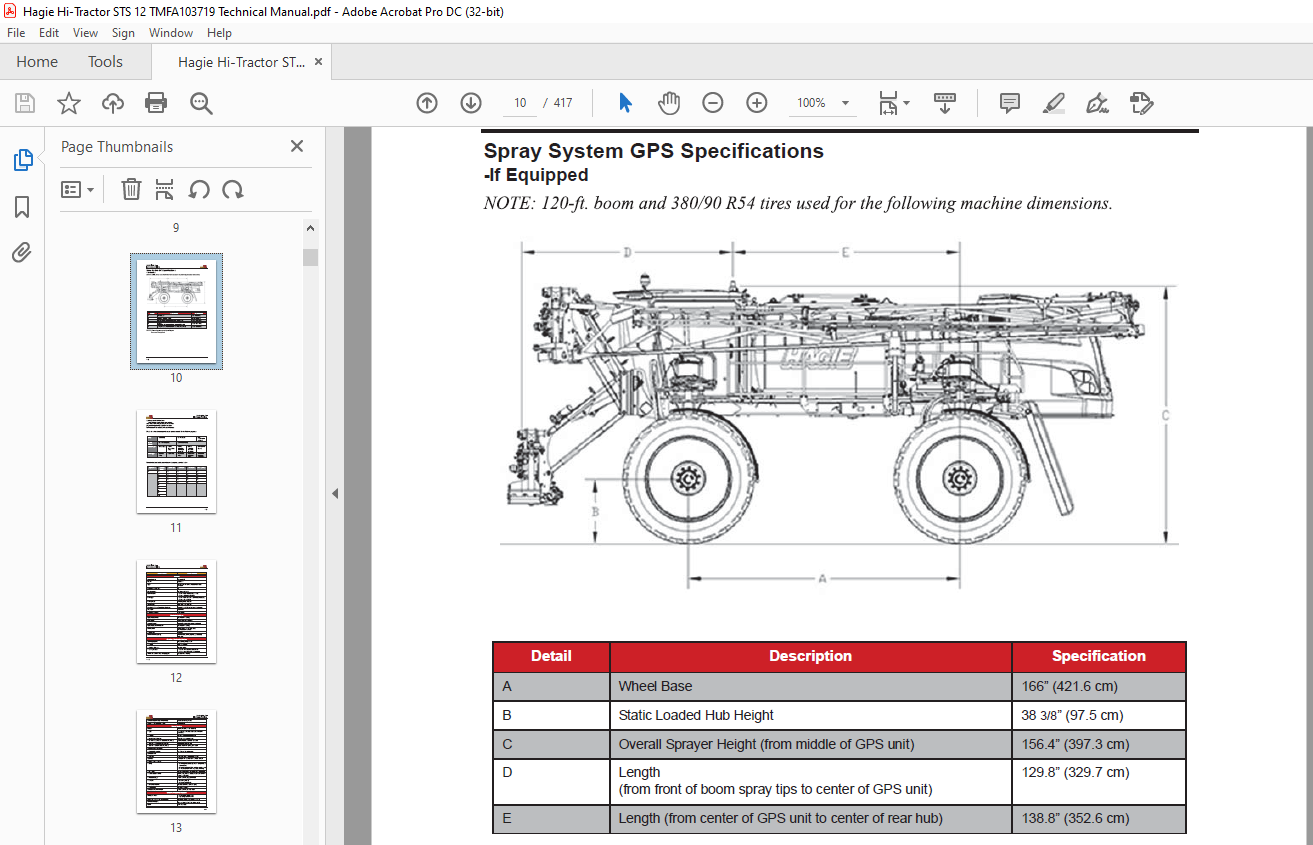Screen dimensions: 1313x845
Task: Click the scrolling mode keyboard icon
Action: (945, 103)
